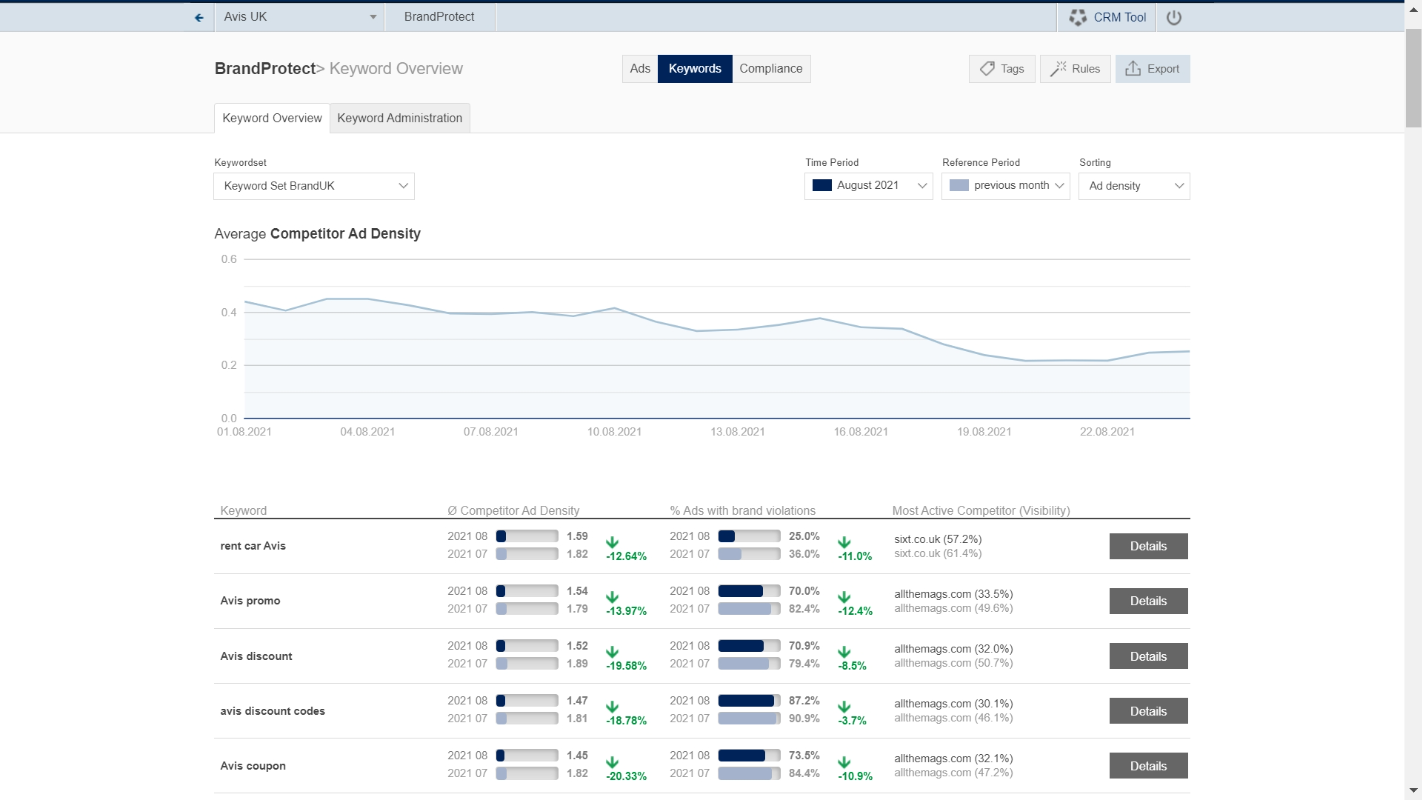Switch to the Keyword Administration tab
Image resolution: width=1422 pixels, height=800 pixels.
tap(399, 118)
